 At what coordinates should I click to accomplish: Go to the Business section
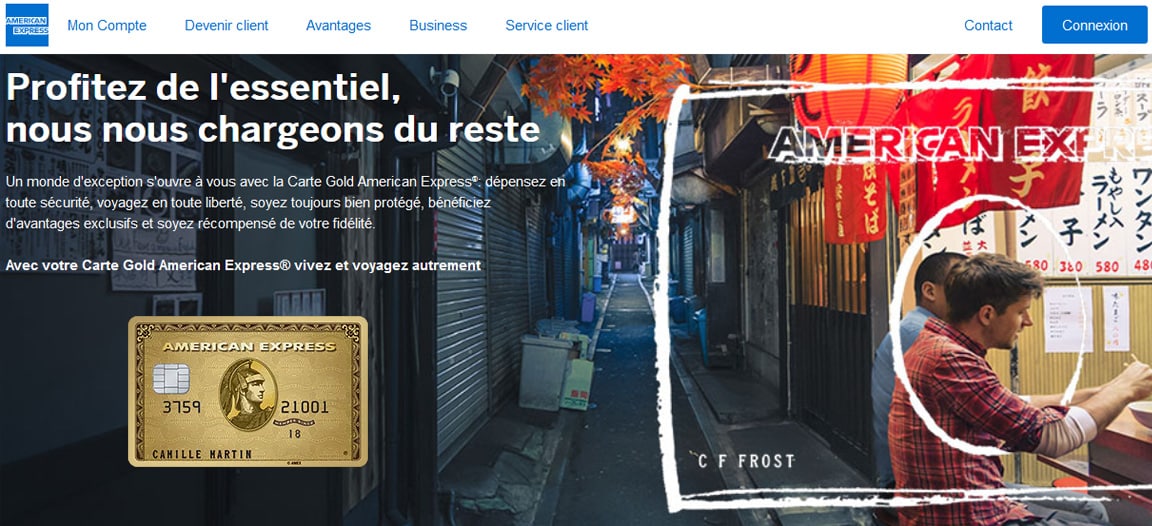[x=438, y=26]
